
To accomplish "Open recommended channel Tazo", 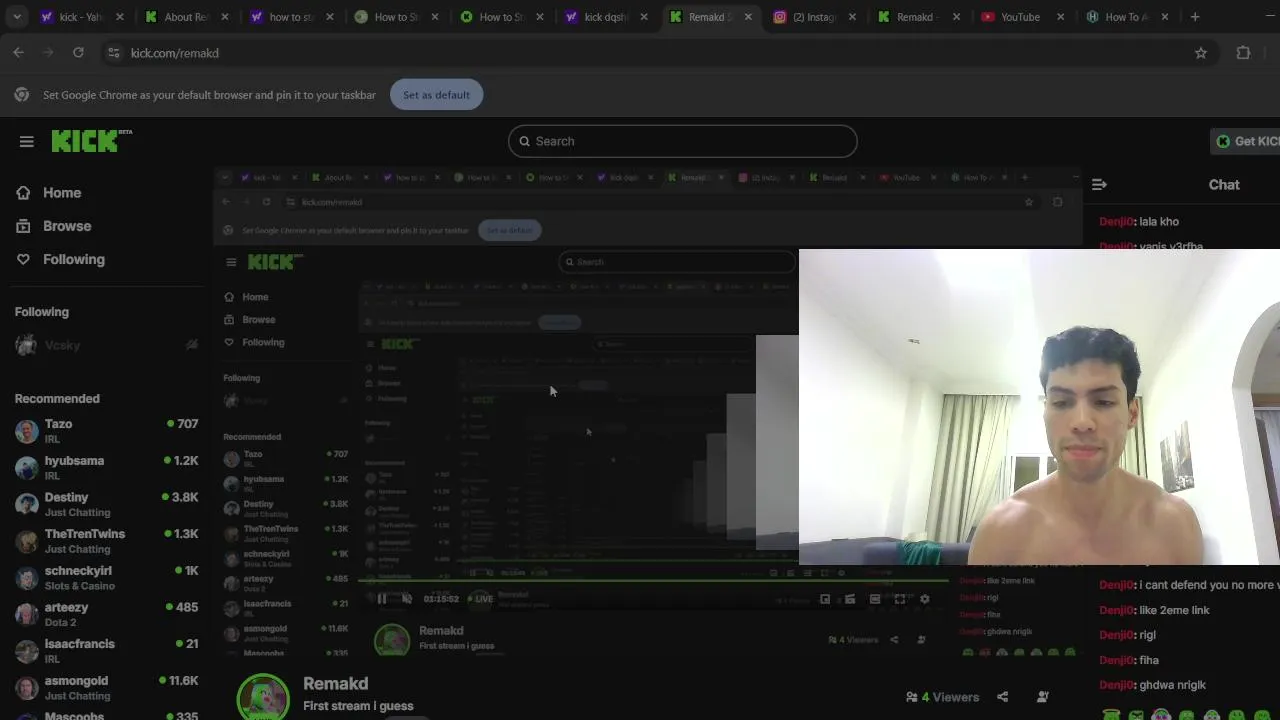I will pyautogui.click(x=105, y=431).
